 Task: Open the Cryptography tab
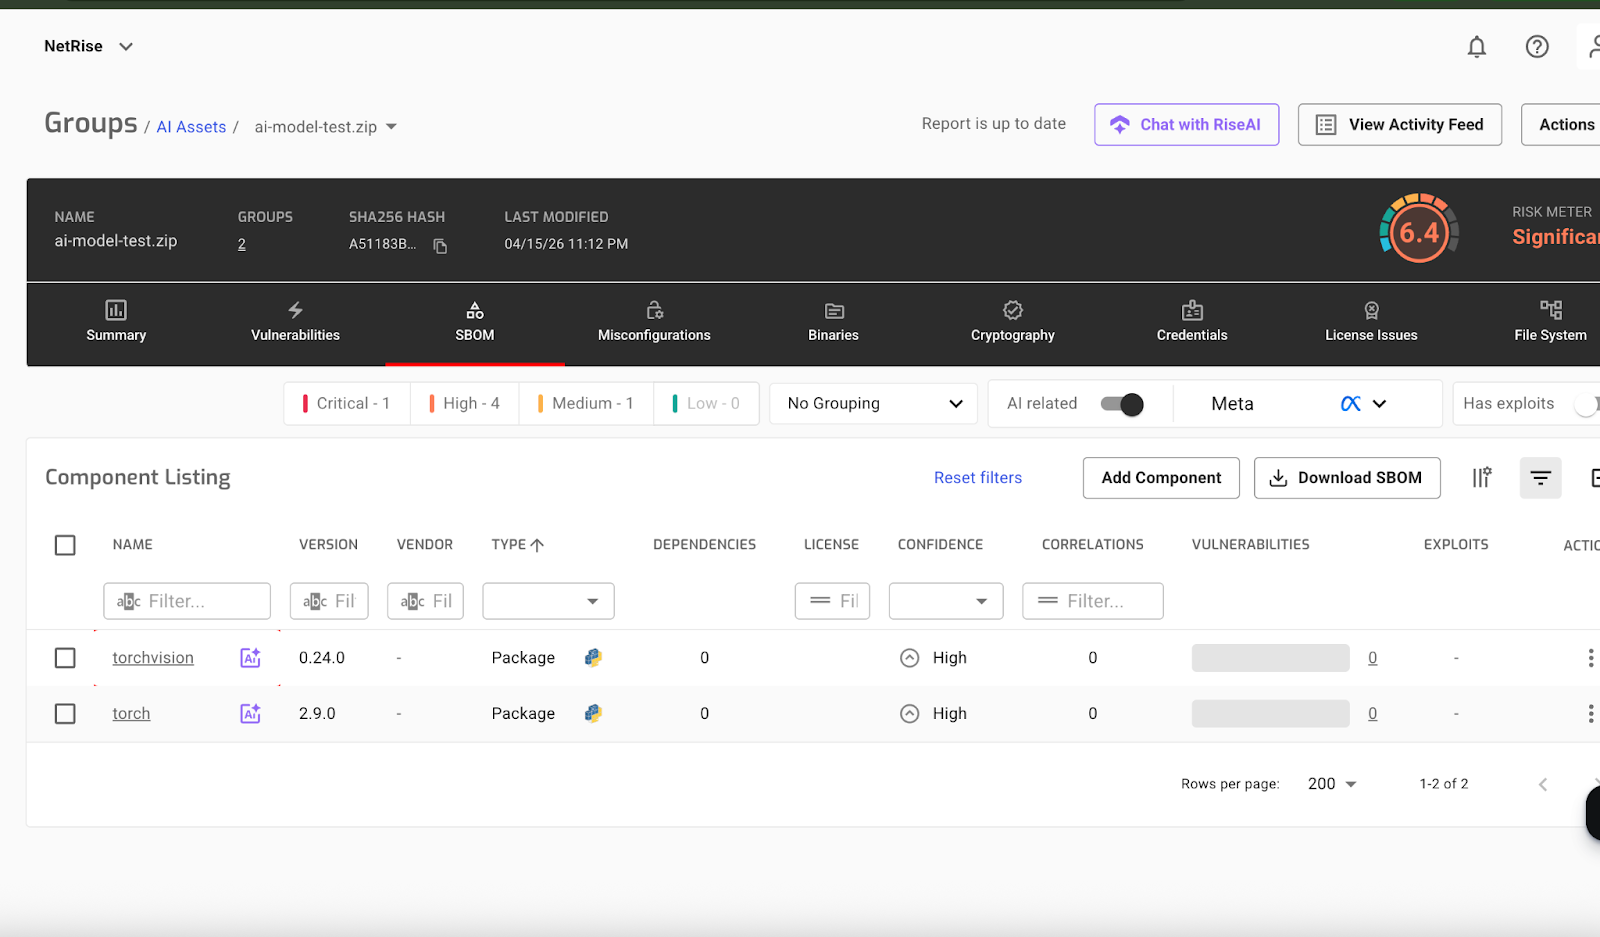(x=1012, y=322)
